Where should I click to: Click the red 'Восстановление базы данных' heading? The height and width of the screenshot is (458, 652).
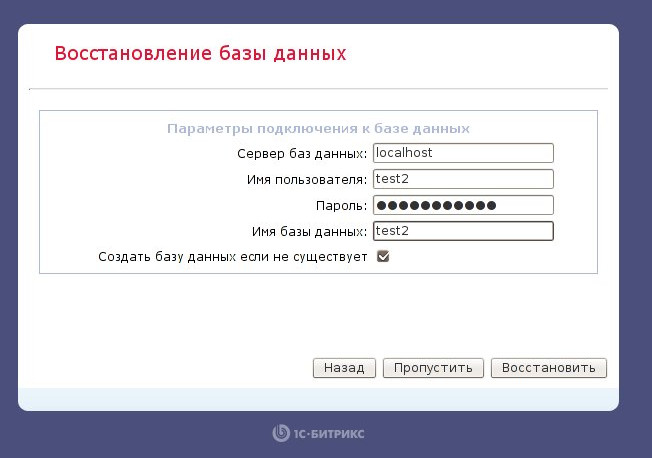coord(200,54)
